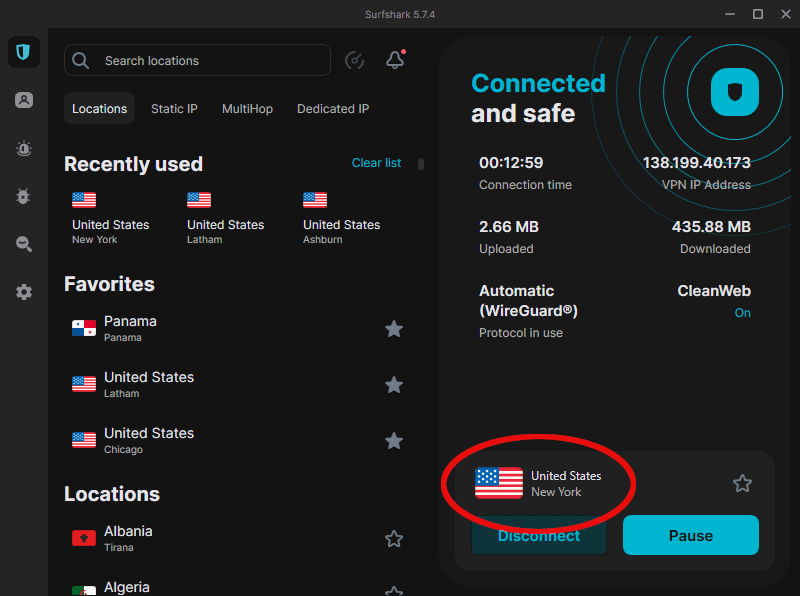Click the large US flag in connection card
Screen dimensions: 800x596
click(x=499, y=483)
